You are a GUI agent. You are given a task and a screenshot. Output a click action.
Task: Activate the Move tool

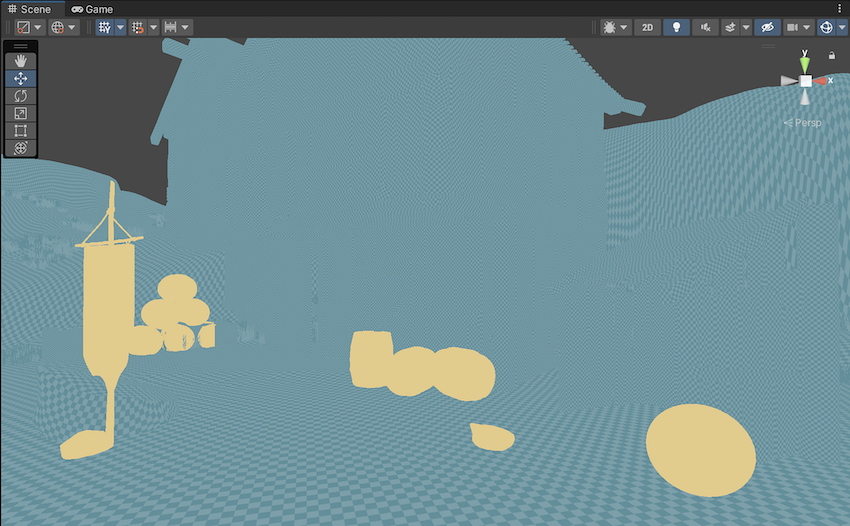pos(21,78)
